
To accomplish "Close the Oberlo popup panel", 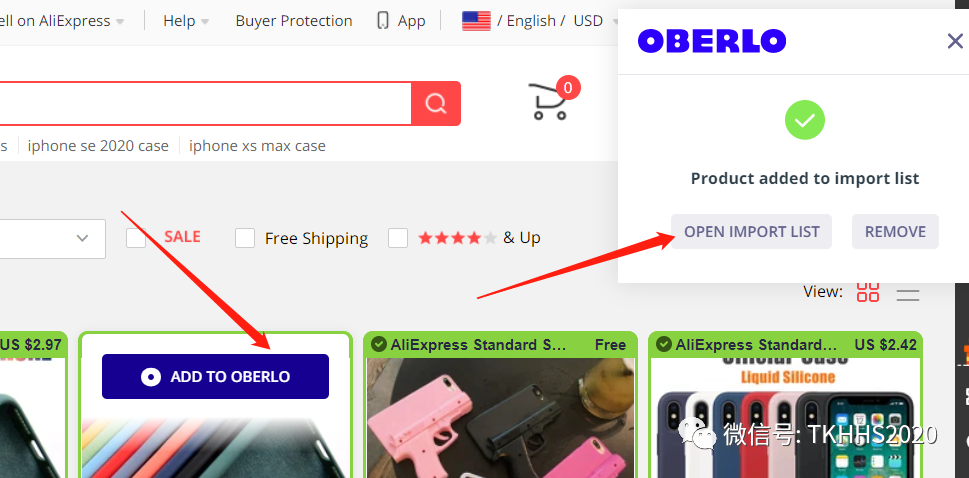I will click(955, 41).
